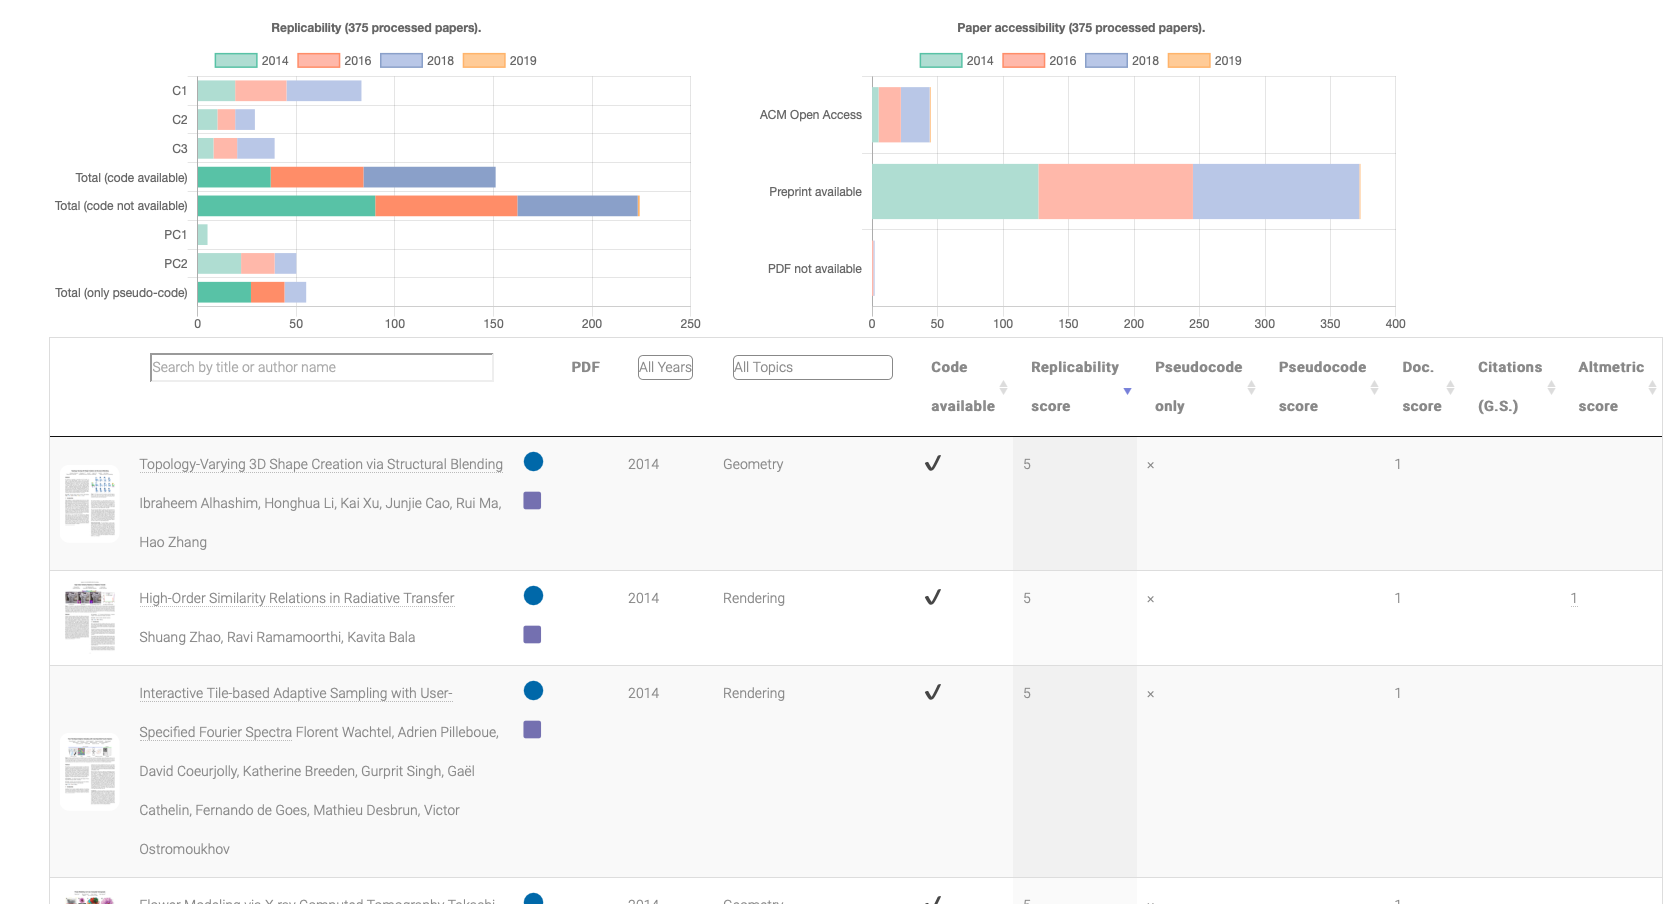Sort by Pseudocode only column arrows
This screenshot has height=904, width=1674.
[x=1251, y=387]
